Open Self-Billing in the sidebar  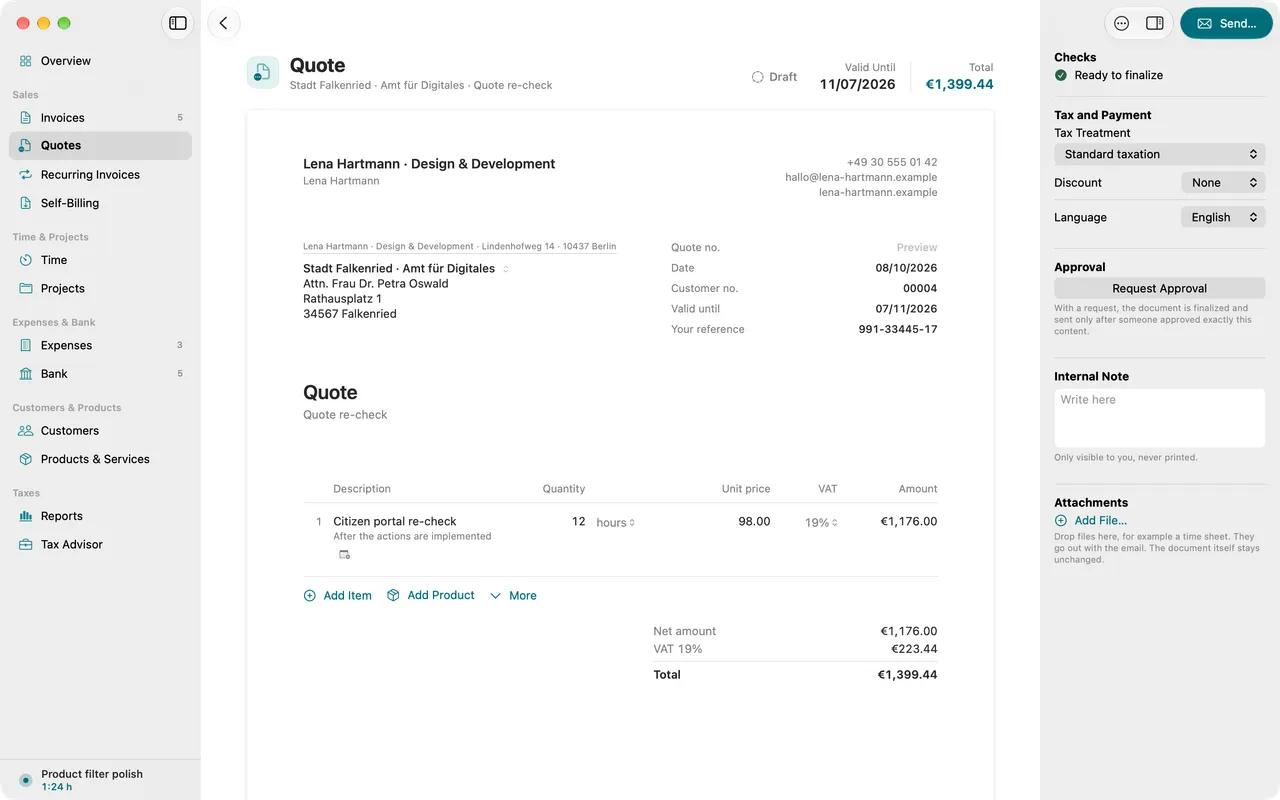[100, 203]
